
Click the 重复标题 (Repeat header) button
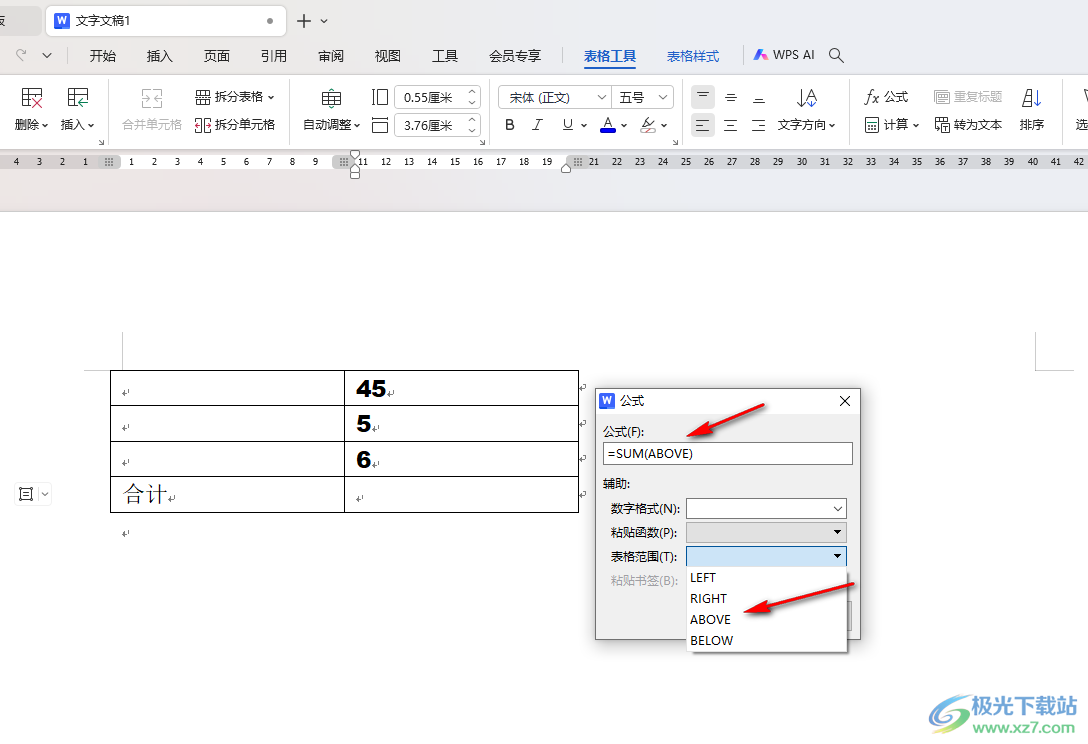pos(968,96)
